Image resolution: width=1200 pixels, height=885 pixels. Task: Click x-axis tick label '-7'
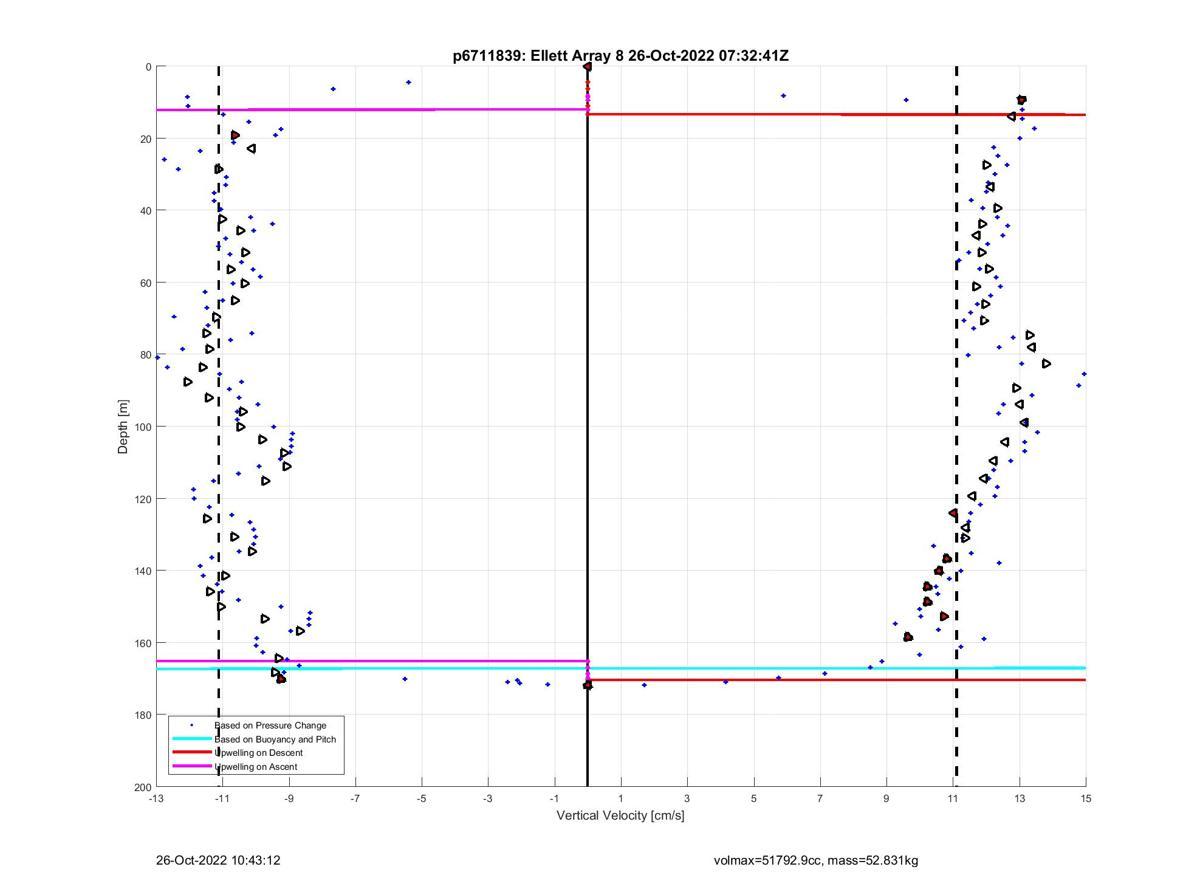pos(355,799)
